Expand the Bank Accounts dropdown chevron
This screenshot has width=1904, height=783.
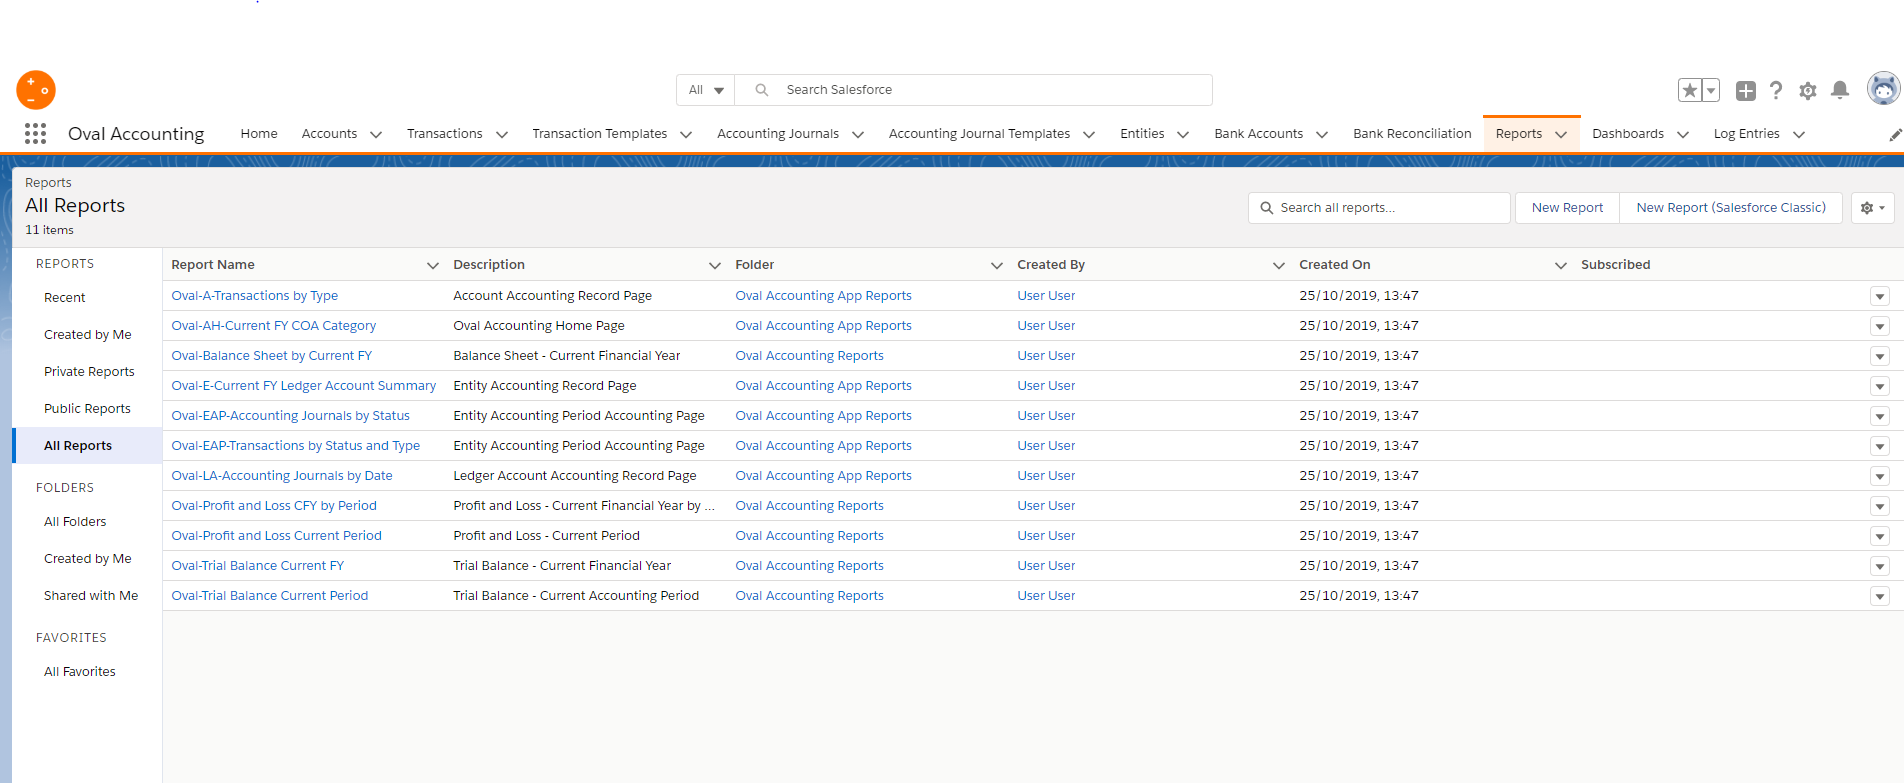point(1322,135)
